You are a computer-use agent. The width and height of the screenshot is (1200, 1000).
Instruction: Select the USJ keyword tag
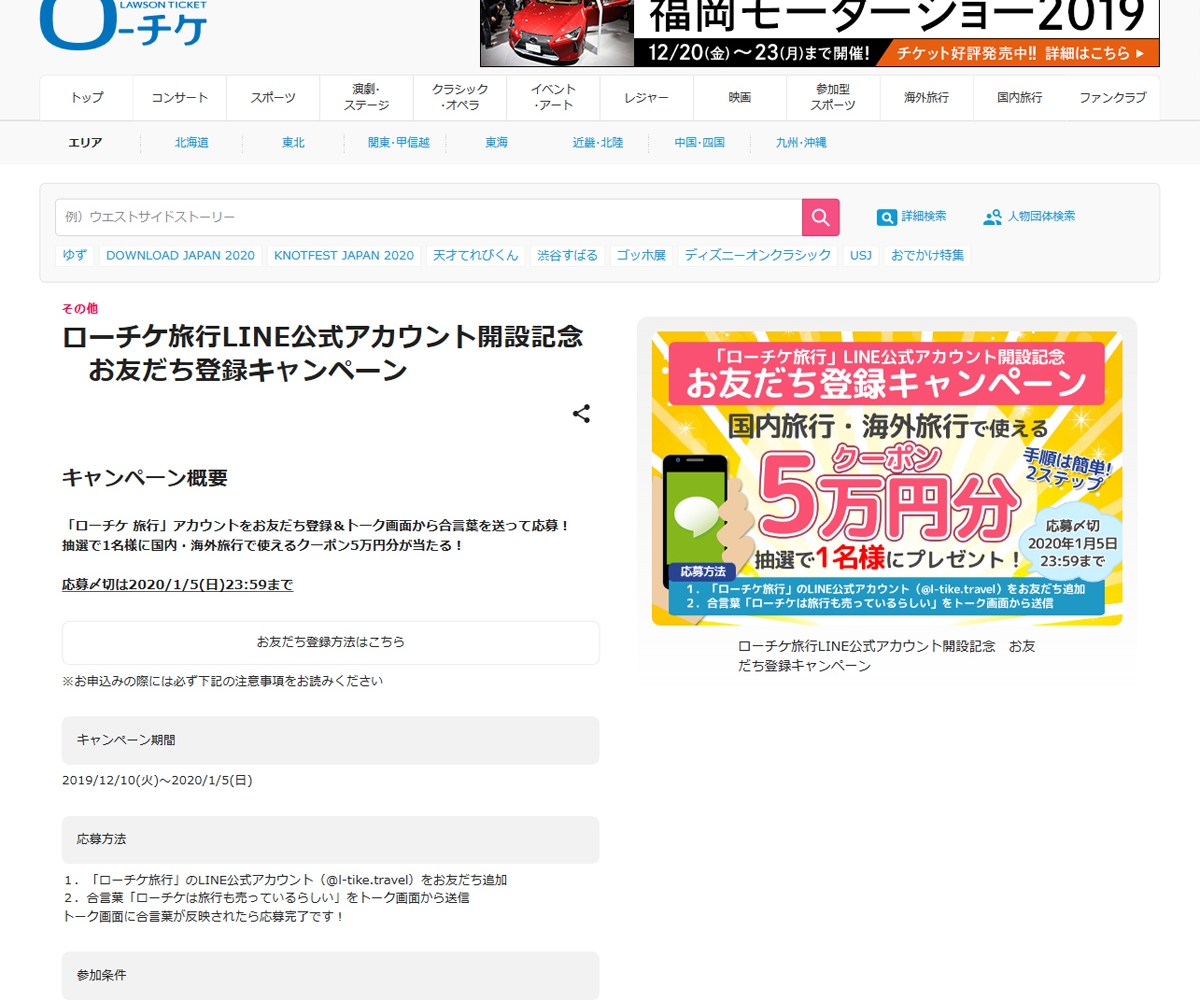(x=861, y=255)
